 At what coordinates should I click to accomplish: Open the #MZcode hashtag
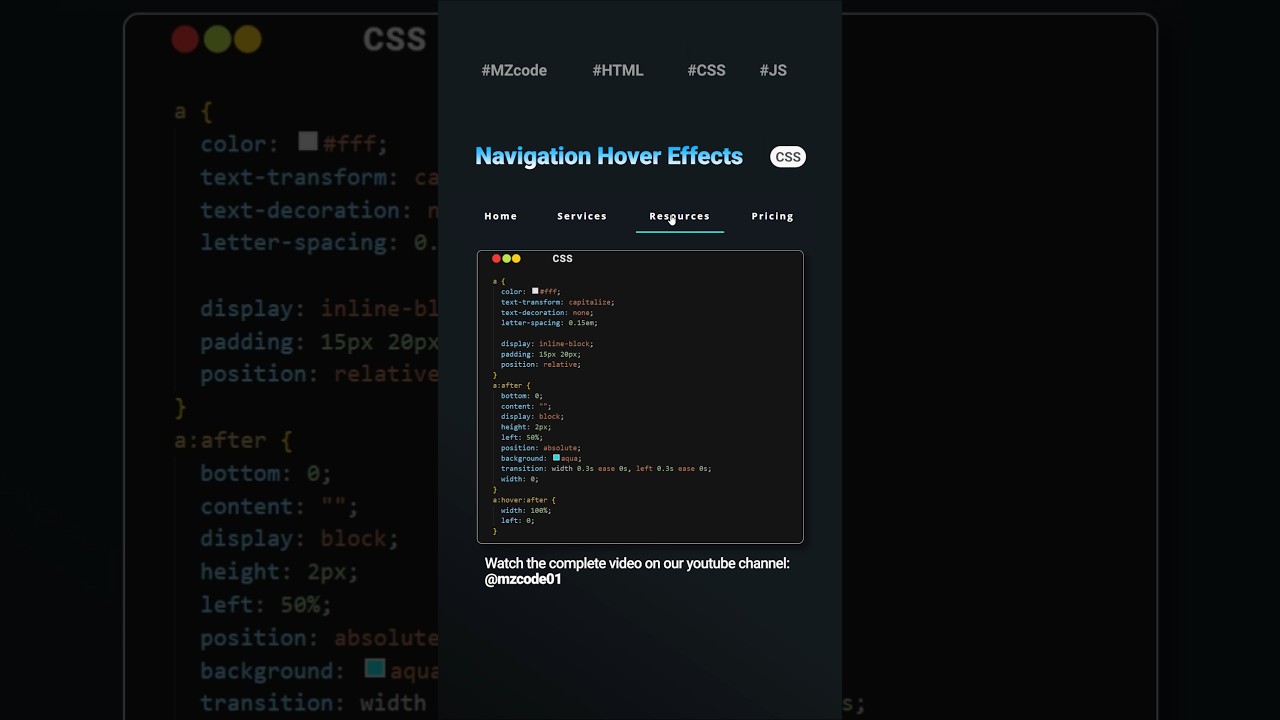pyautogui.click(x=514, y=70)
